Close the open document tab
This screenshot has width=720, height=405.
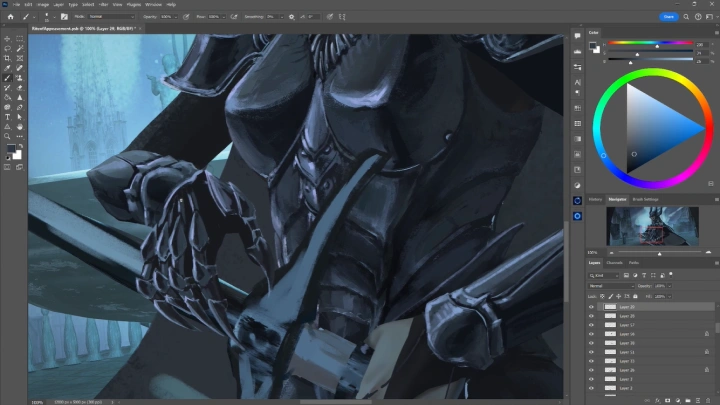[x=140, y=28]
